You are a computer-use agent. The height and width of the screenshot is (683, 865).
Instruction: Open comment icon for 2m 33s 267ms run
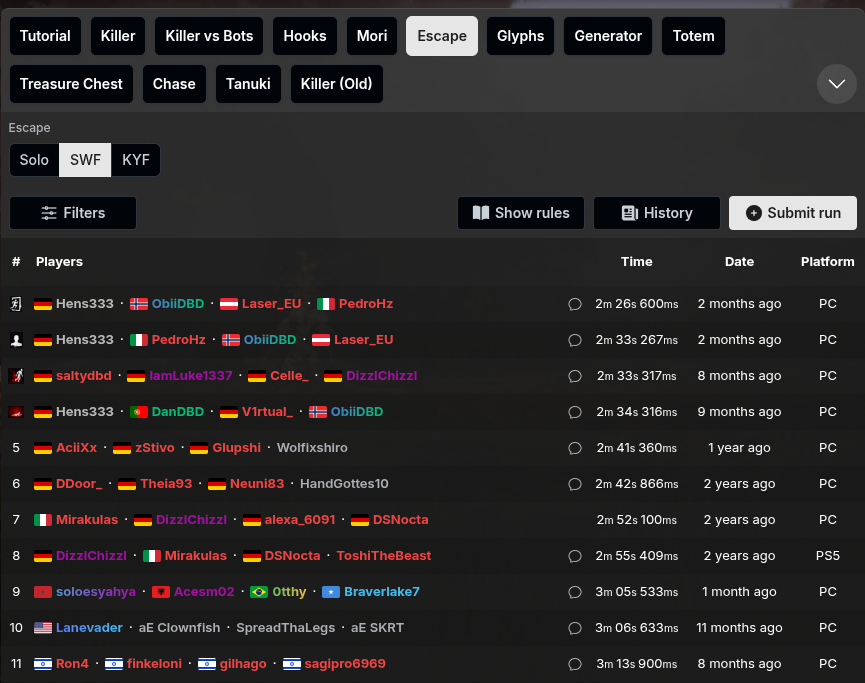coord(575,340)
